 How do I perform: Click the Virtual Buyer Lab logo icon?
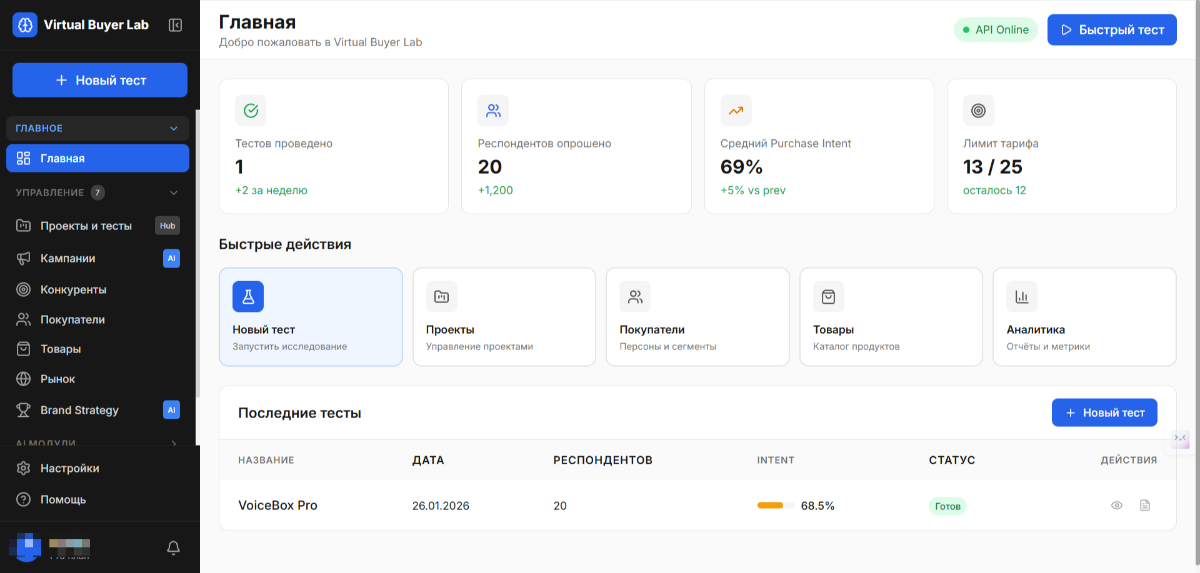[x=25, y=25]
